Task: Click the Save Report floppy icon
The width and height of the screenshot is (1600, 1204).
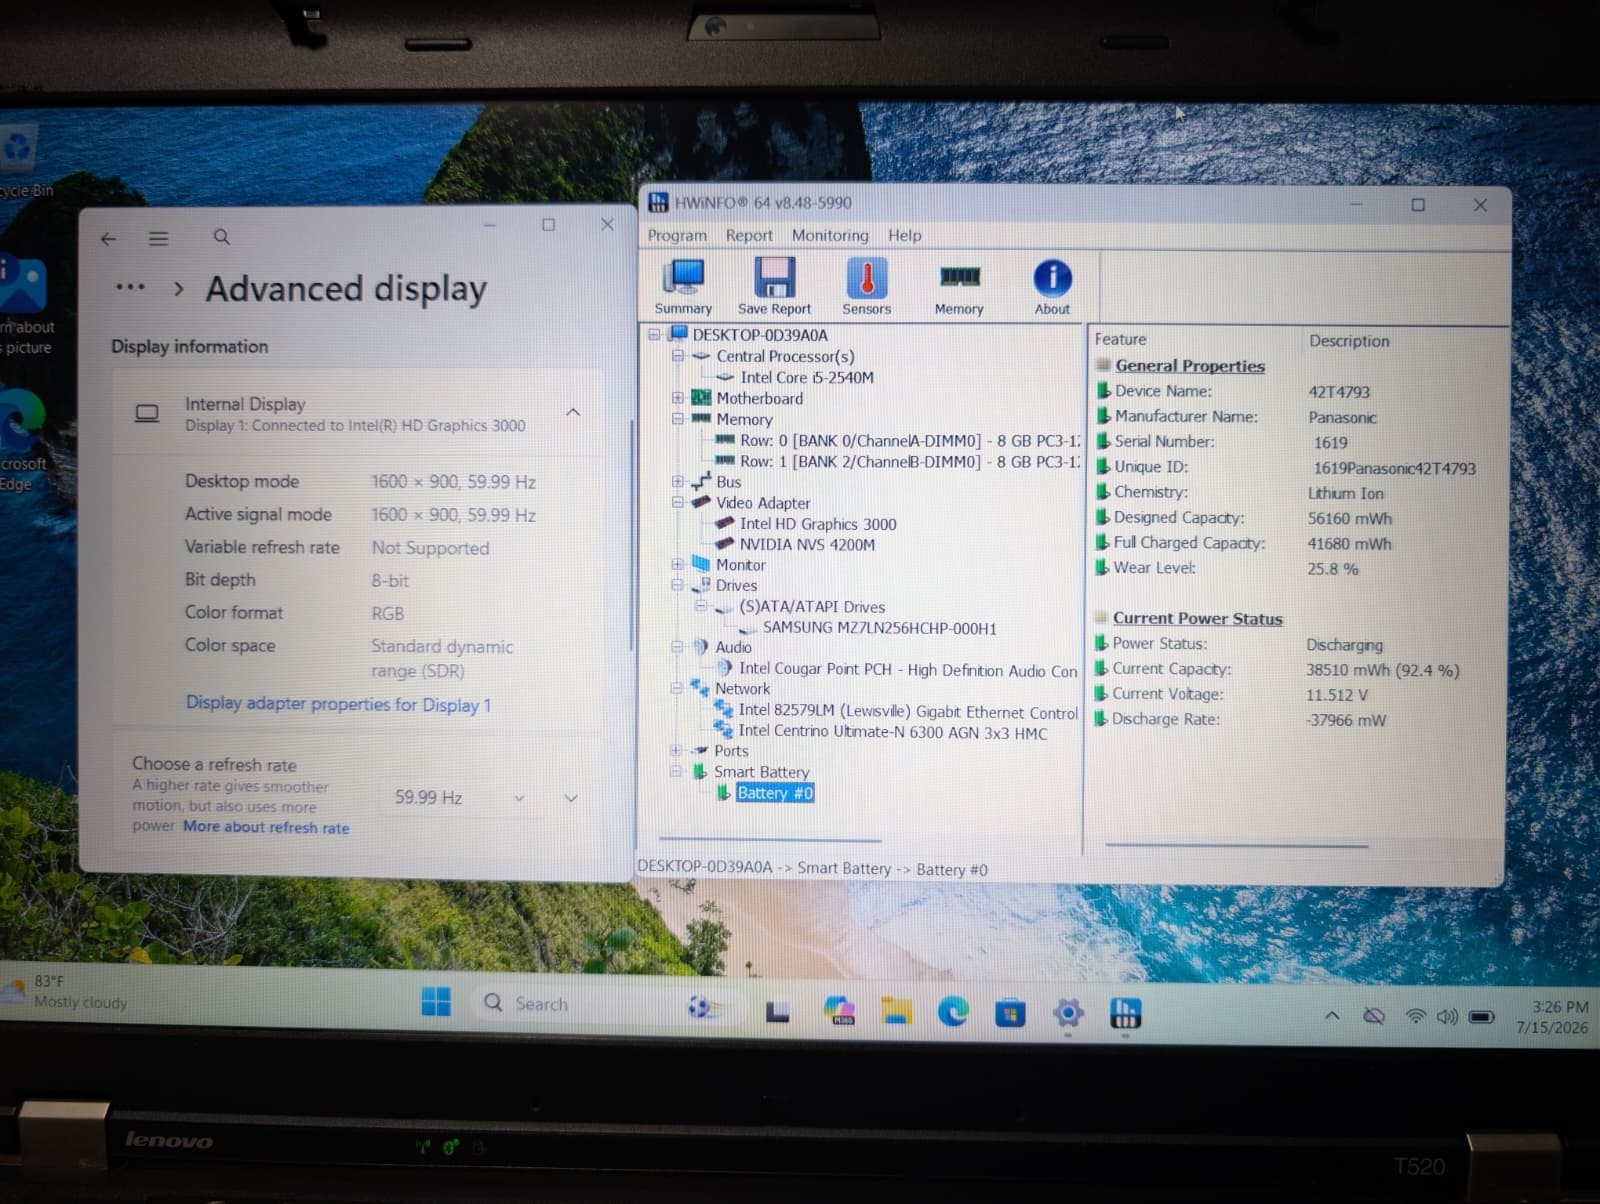Action: tap(774, 286)
